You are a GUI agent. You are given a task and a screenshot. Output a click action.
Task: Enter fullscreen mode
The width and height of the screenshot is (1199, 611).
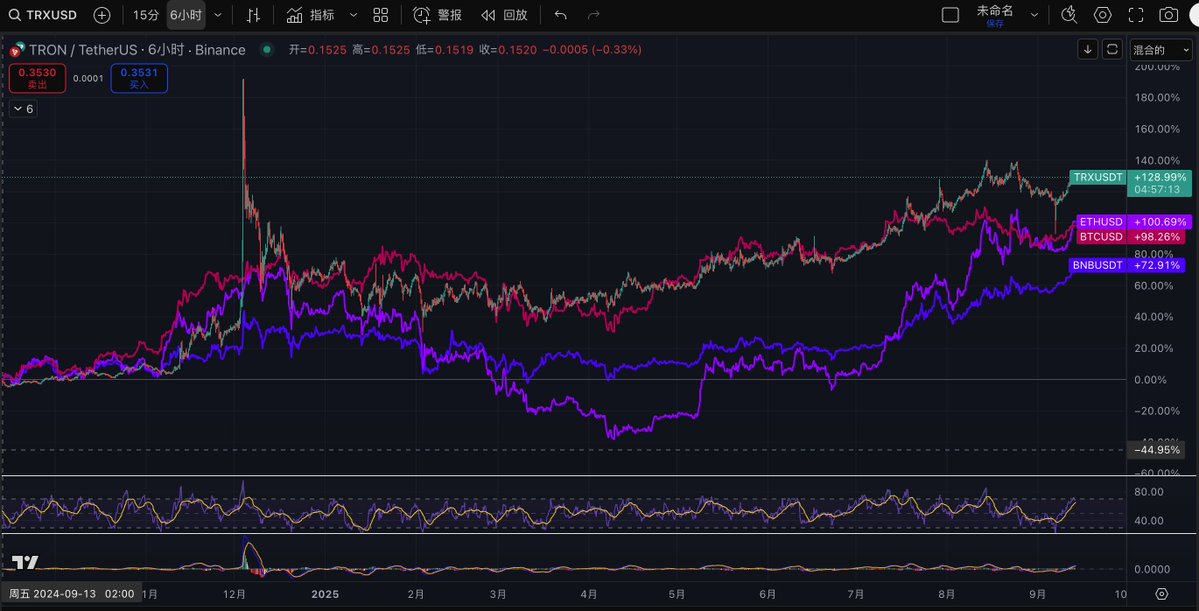coord(1136,15)
